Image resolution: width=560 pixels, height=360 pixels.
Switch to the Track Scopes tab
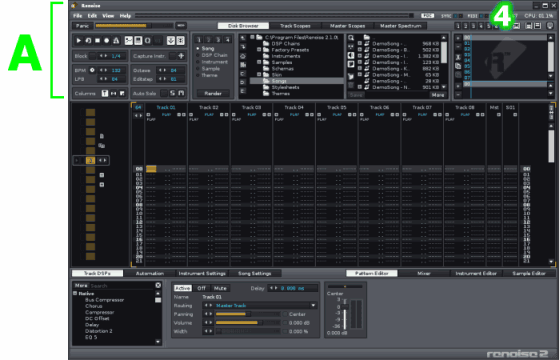coord(295,26)
